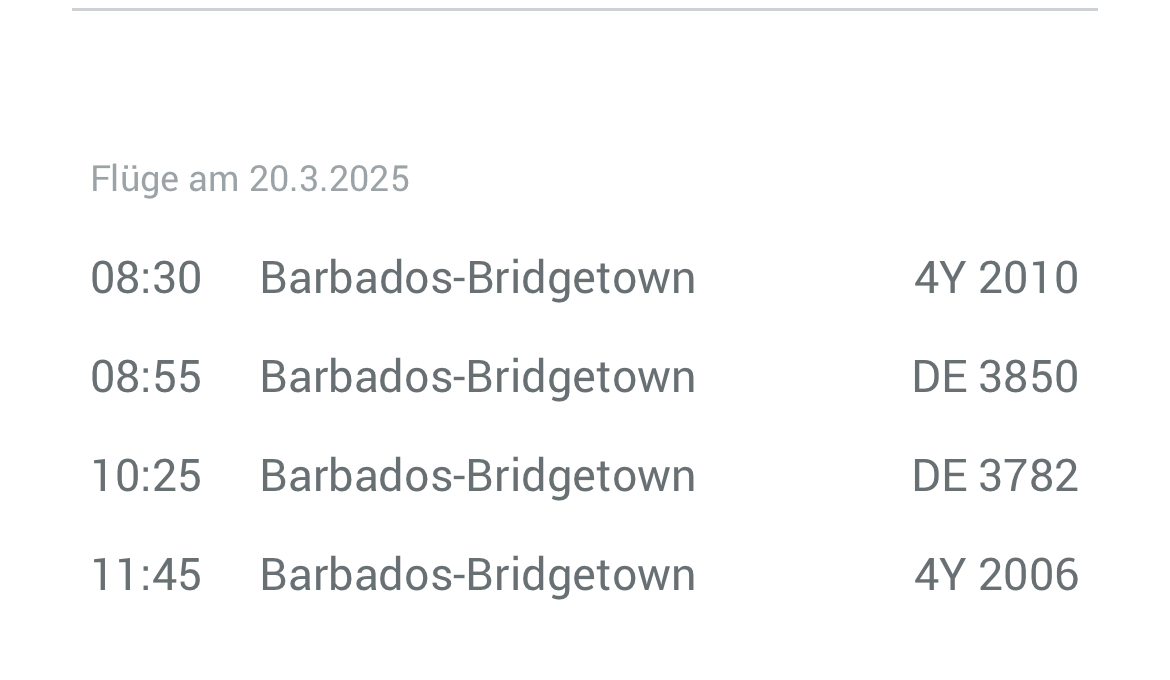Select the word Barbados in DE 3850 row
This screenshot has width=1170, height=680.
[356, 376]
